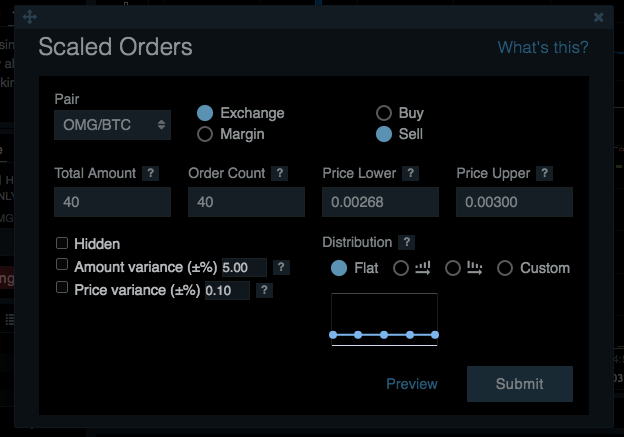Click the Order Count help icon

tap(279, 173)
